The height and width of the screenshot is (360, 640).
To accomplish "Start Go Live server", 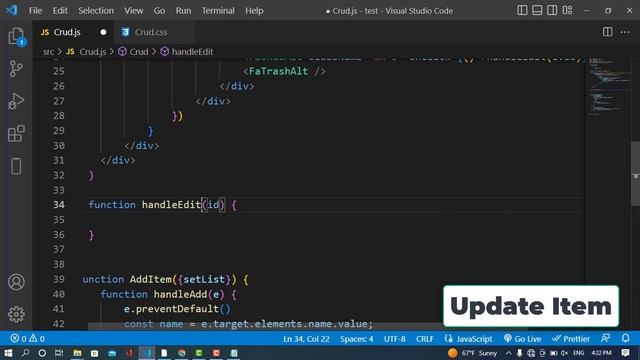I will click(522, 339).
